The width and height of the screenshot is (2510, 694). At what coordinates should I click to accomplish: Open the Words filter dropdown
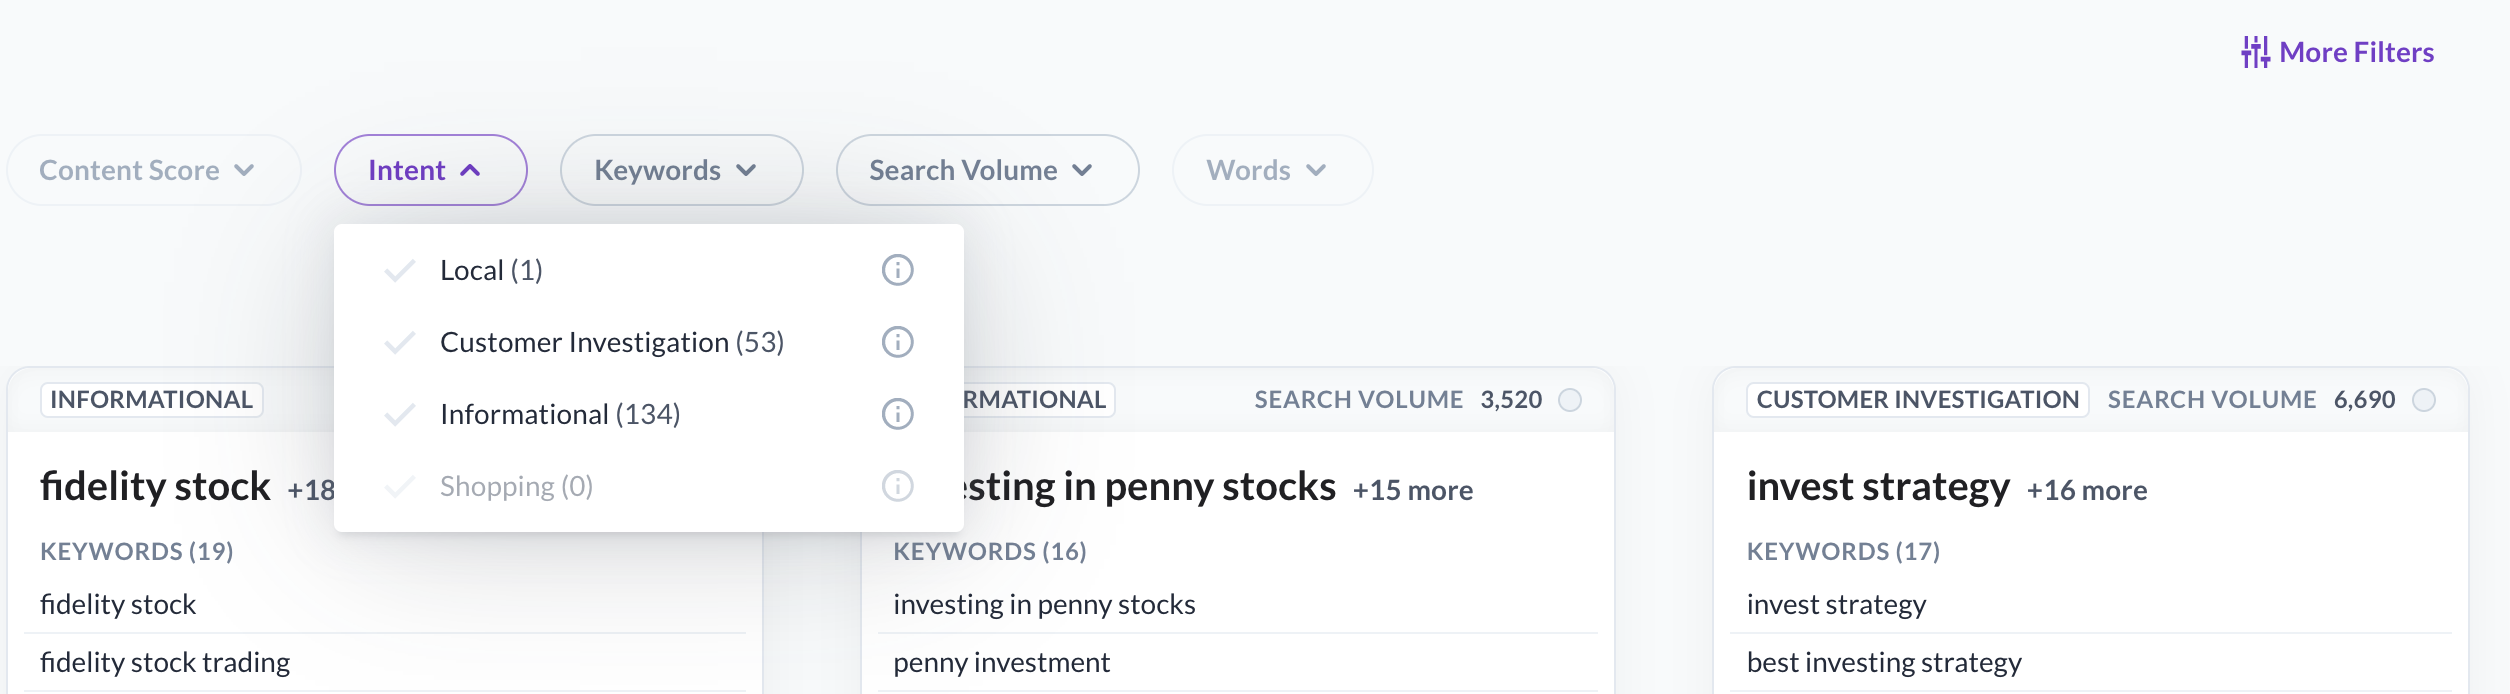click(x=1272, y=170)
